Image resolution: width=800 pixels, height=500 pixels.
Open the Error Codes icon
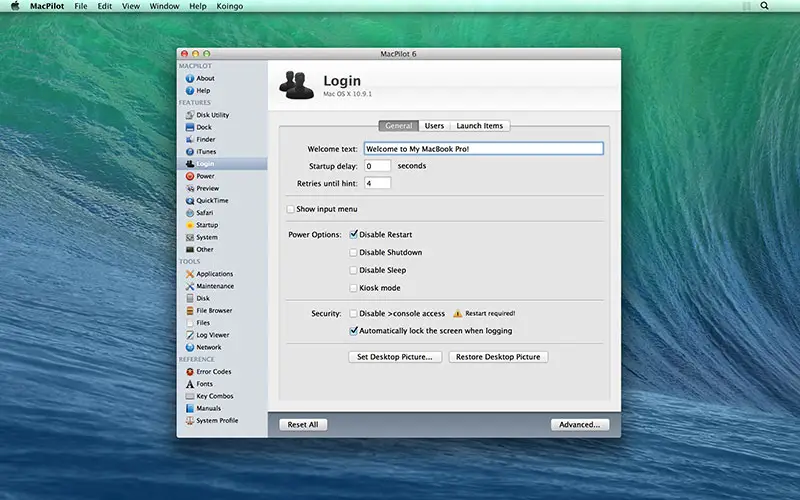(190, 372)
